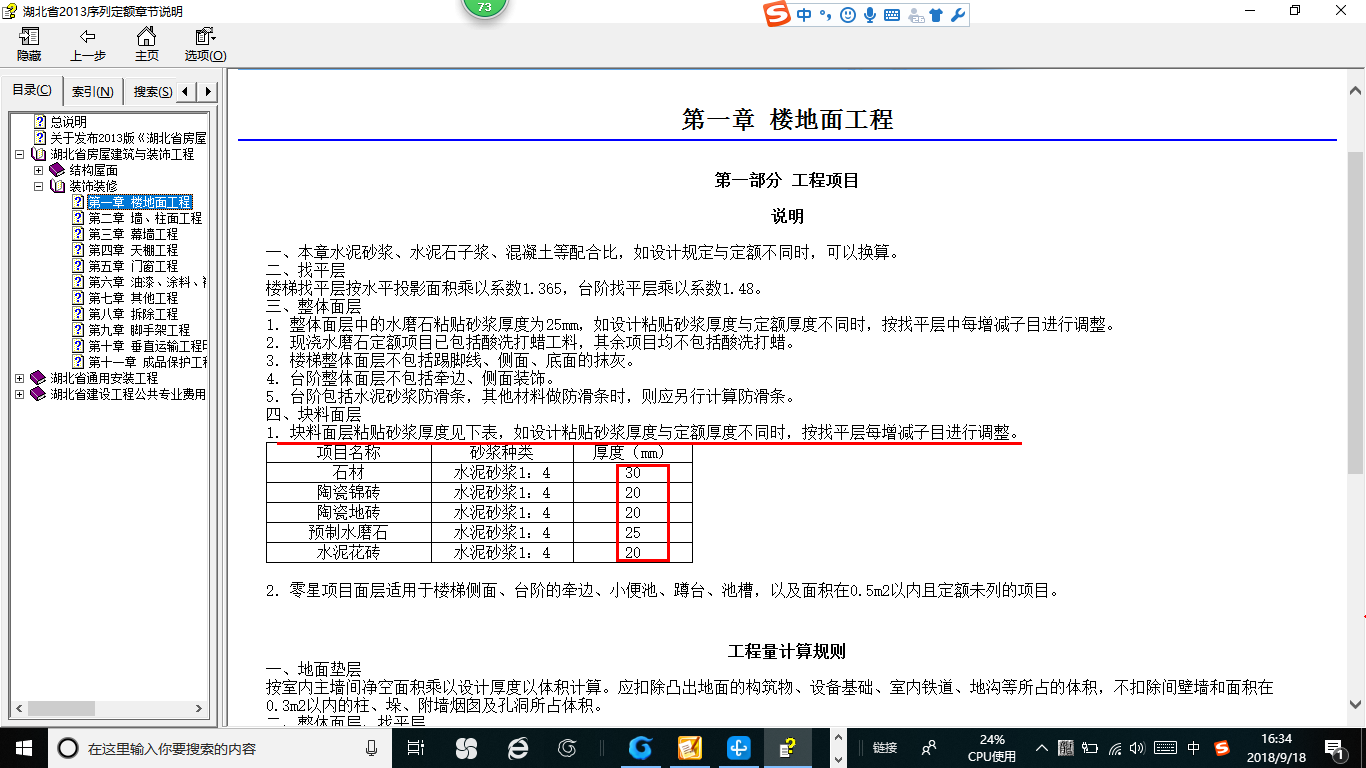Open the Internet Explorer taskbar icon
Image resolution: width=1366 pixels, height=768 pixels.
pos(518,747)
